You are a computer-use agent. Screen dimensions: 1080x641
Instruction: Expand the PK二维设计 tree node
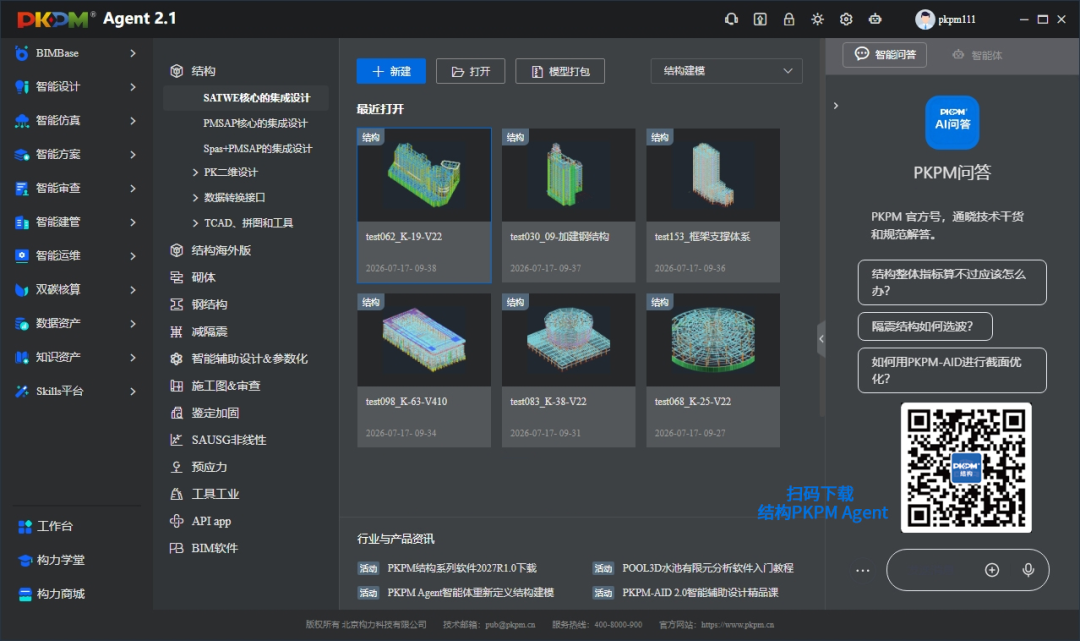(x=195, y=173)
